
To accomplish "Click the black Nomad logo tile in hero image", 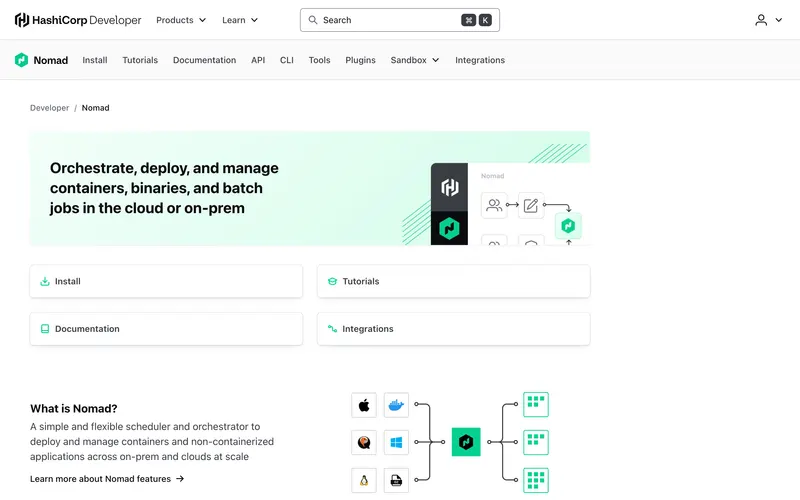I will tap(449, 228).
